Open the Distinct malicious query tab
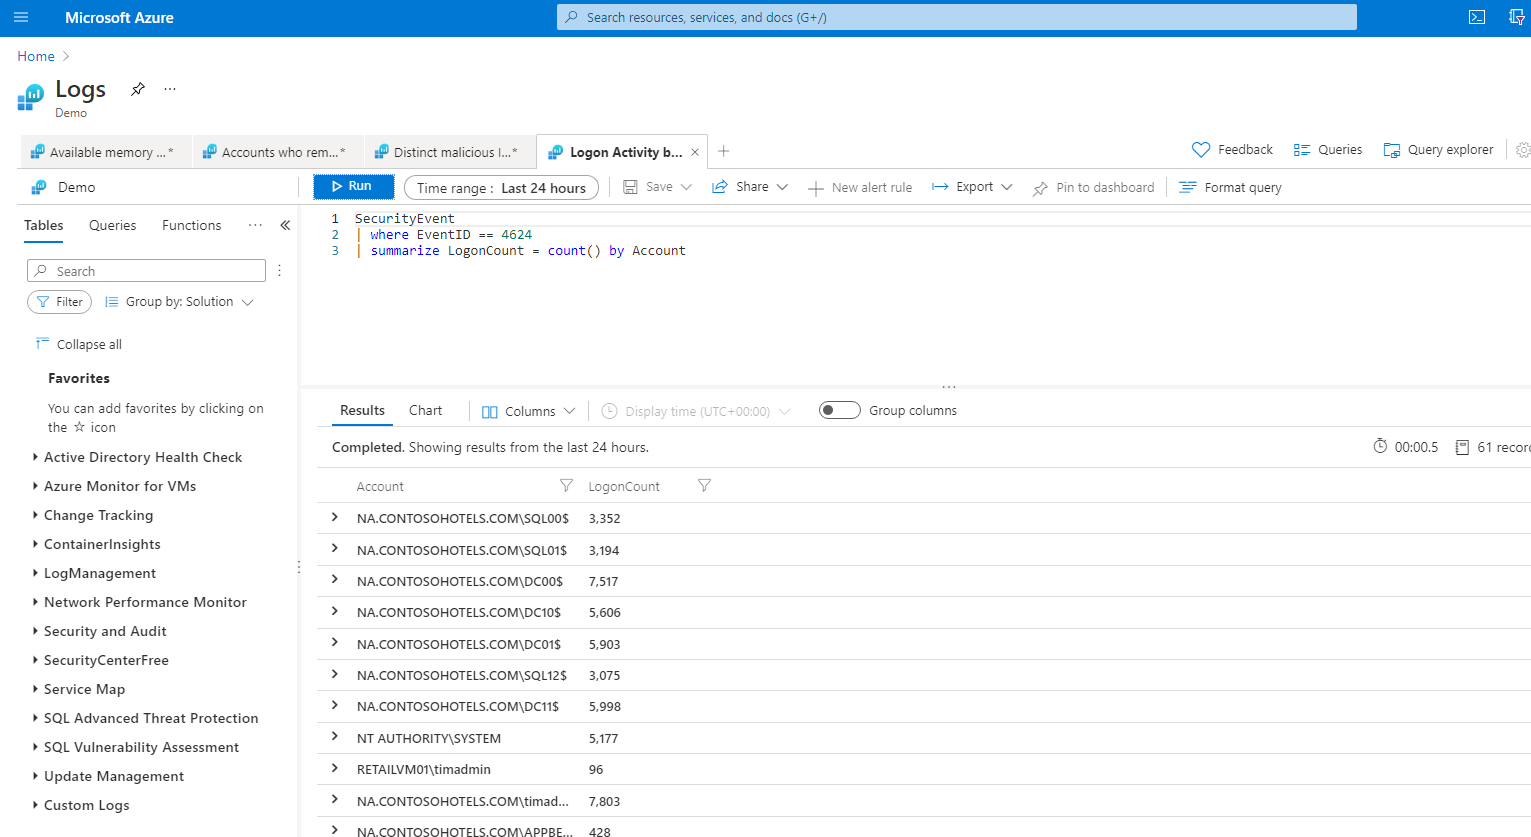1531x837 pixels. point(449,151)
